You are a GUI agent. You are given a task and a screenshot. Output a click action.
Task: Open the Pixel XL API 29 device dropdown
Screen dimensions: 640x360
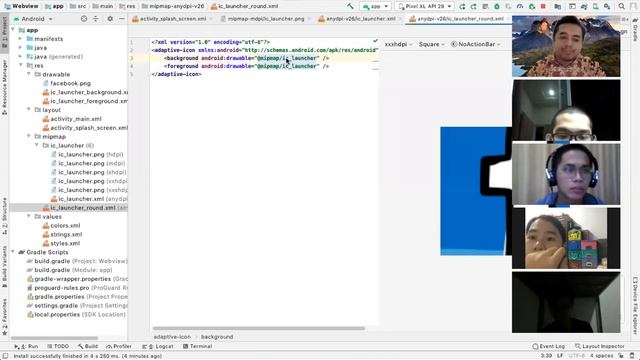coord(424,7)
